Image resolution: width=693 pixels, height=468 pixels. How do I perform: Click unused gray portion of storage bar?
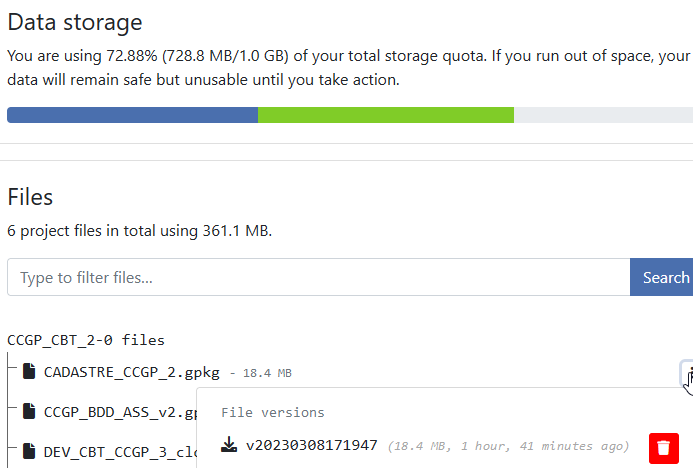[602, 115]
